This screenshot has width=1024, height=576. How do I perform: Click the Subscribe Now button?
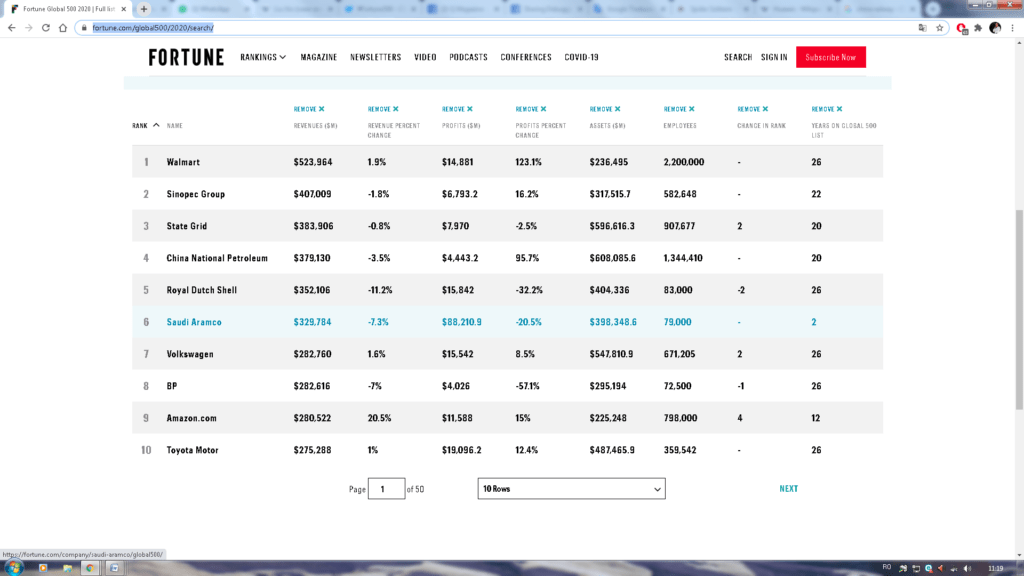pos(830,58)
